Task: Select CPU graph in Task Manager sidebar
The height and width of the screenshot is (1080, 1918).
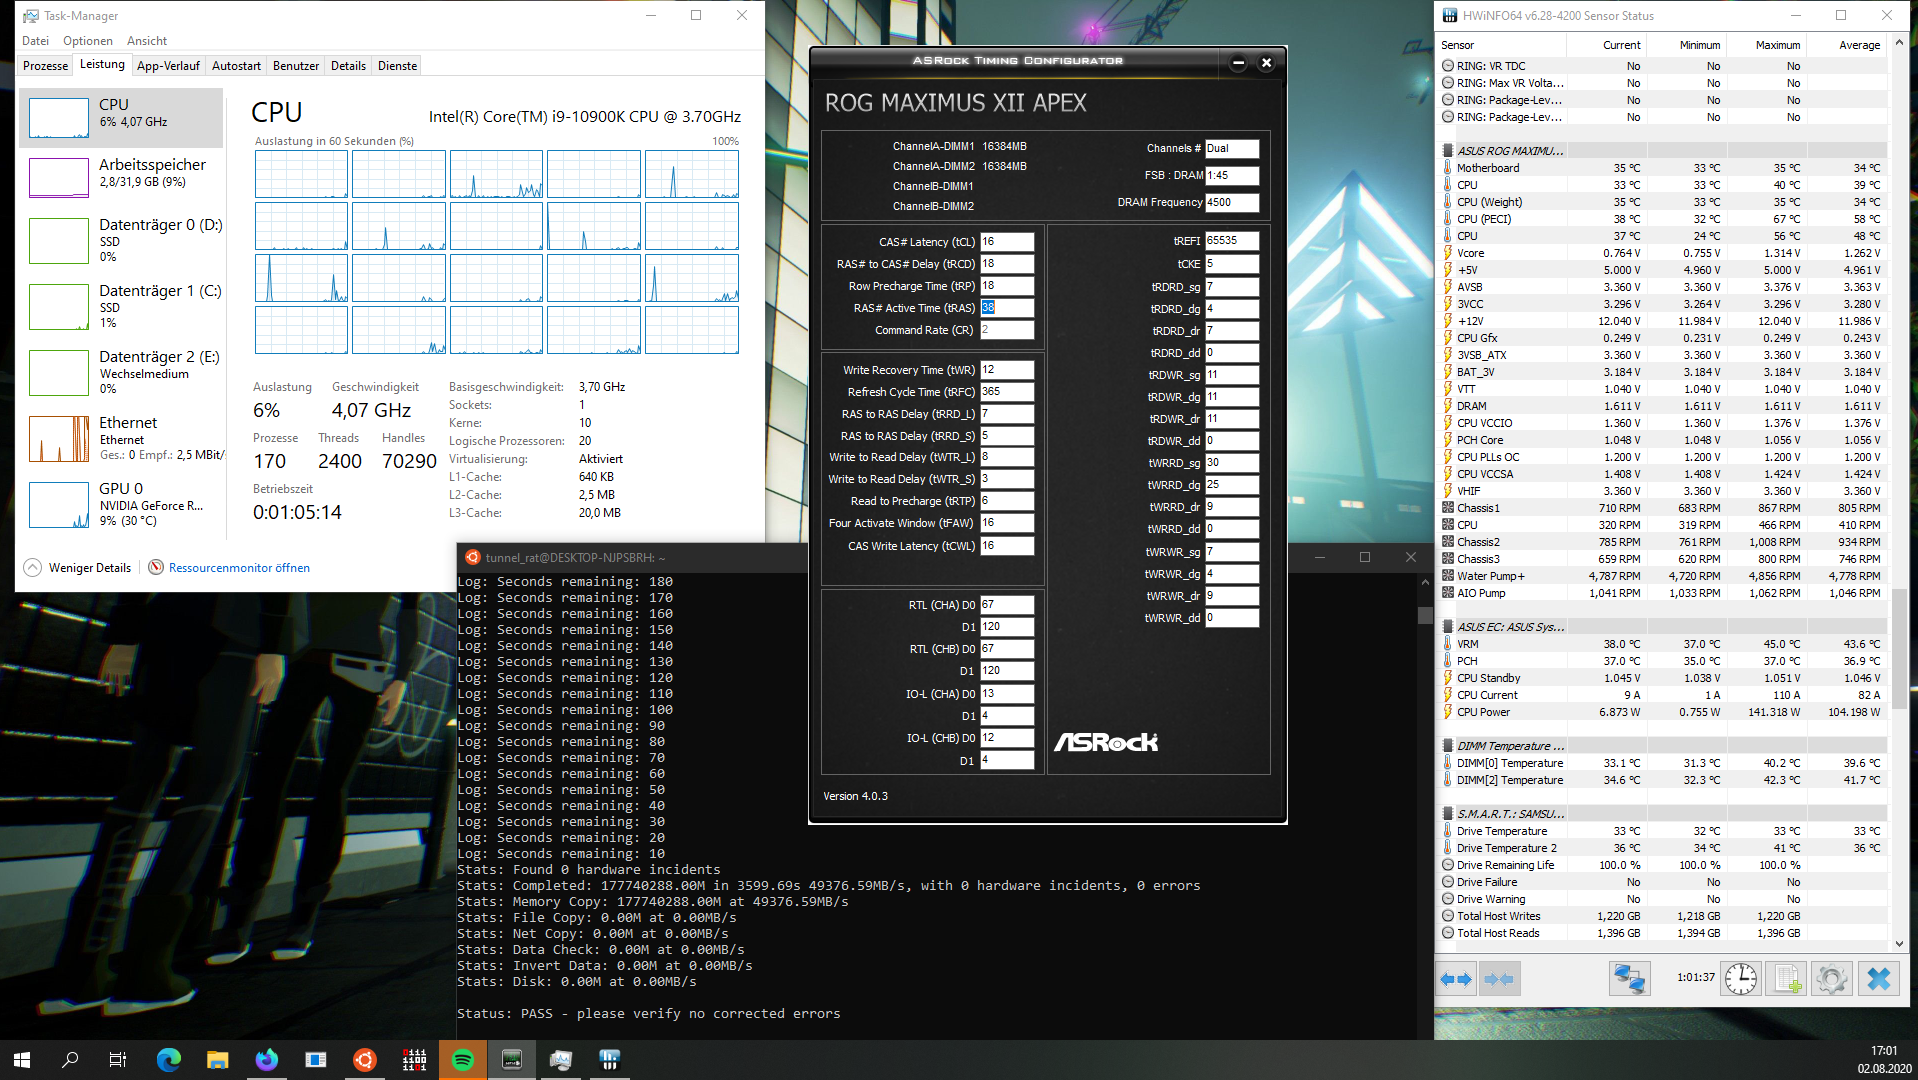Action: [121, 117]
